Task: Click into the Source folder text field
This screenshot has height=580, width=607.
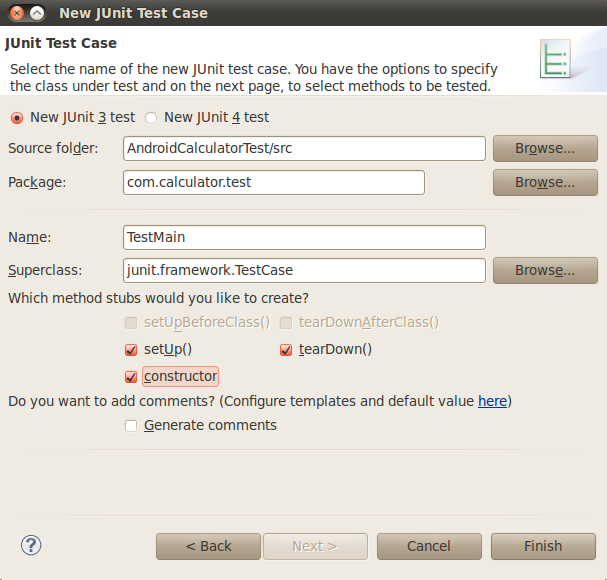Action: tap(303, 148)
